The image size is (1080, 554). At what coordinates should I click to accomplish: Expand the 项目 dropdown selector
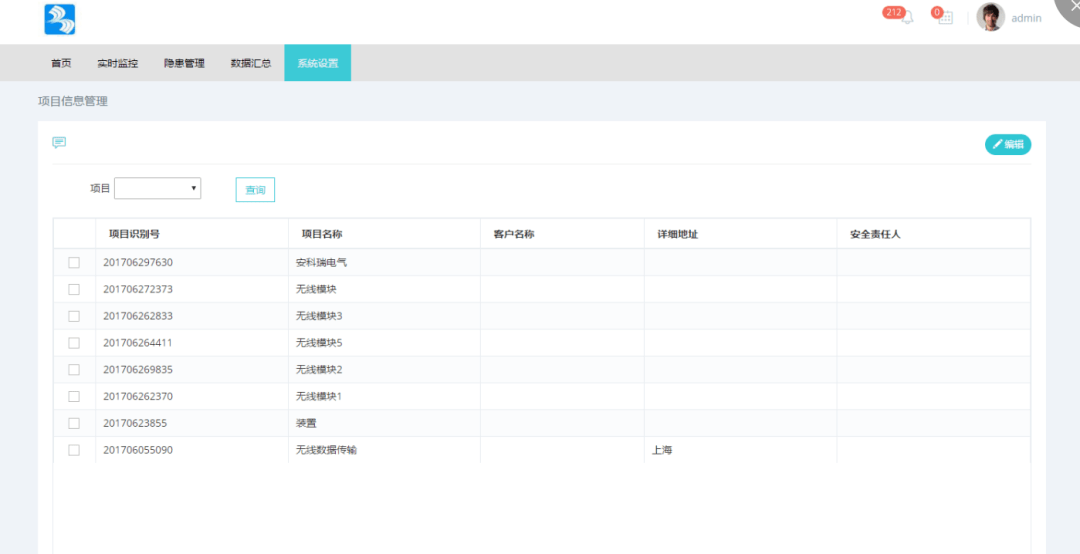(157, 188)
